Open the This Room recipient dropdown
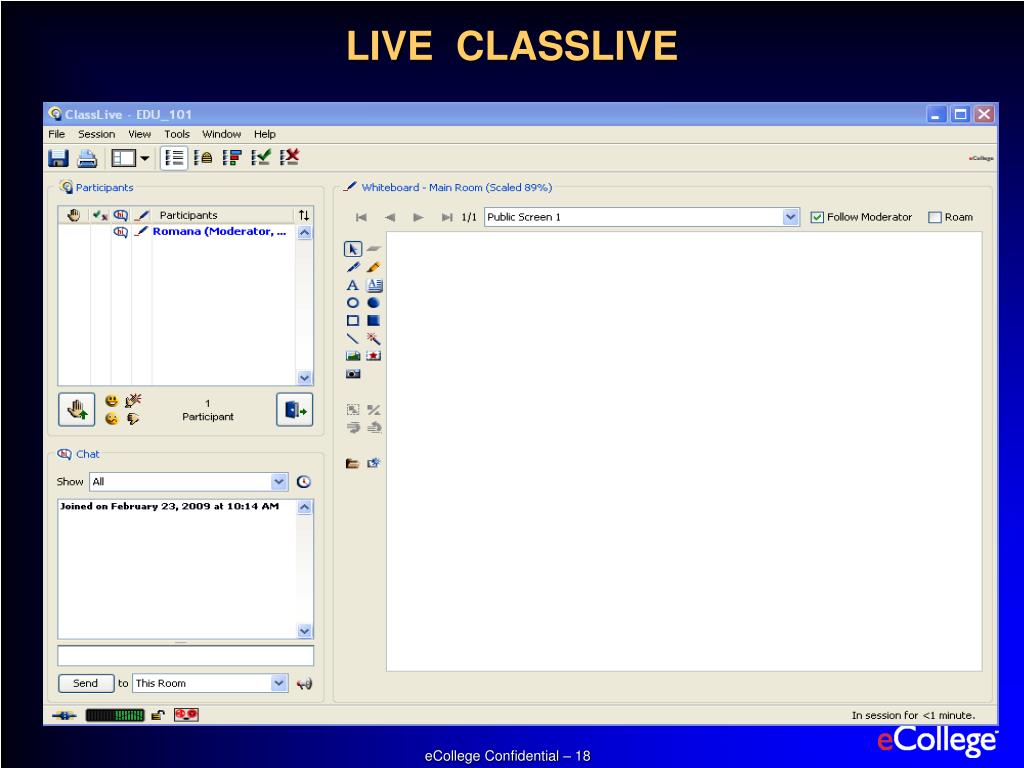This screenshot has height=768, width=1024. point(279,683)
